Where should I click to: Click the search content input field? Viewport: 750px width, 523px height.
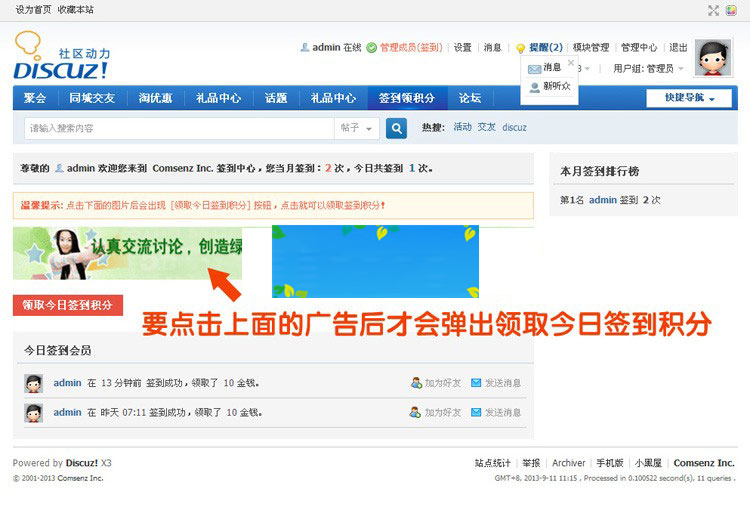tap(180, 128)
